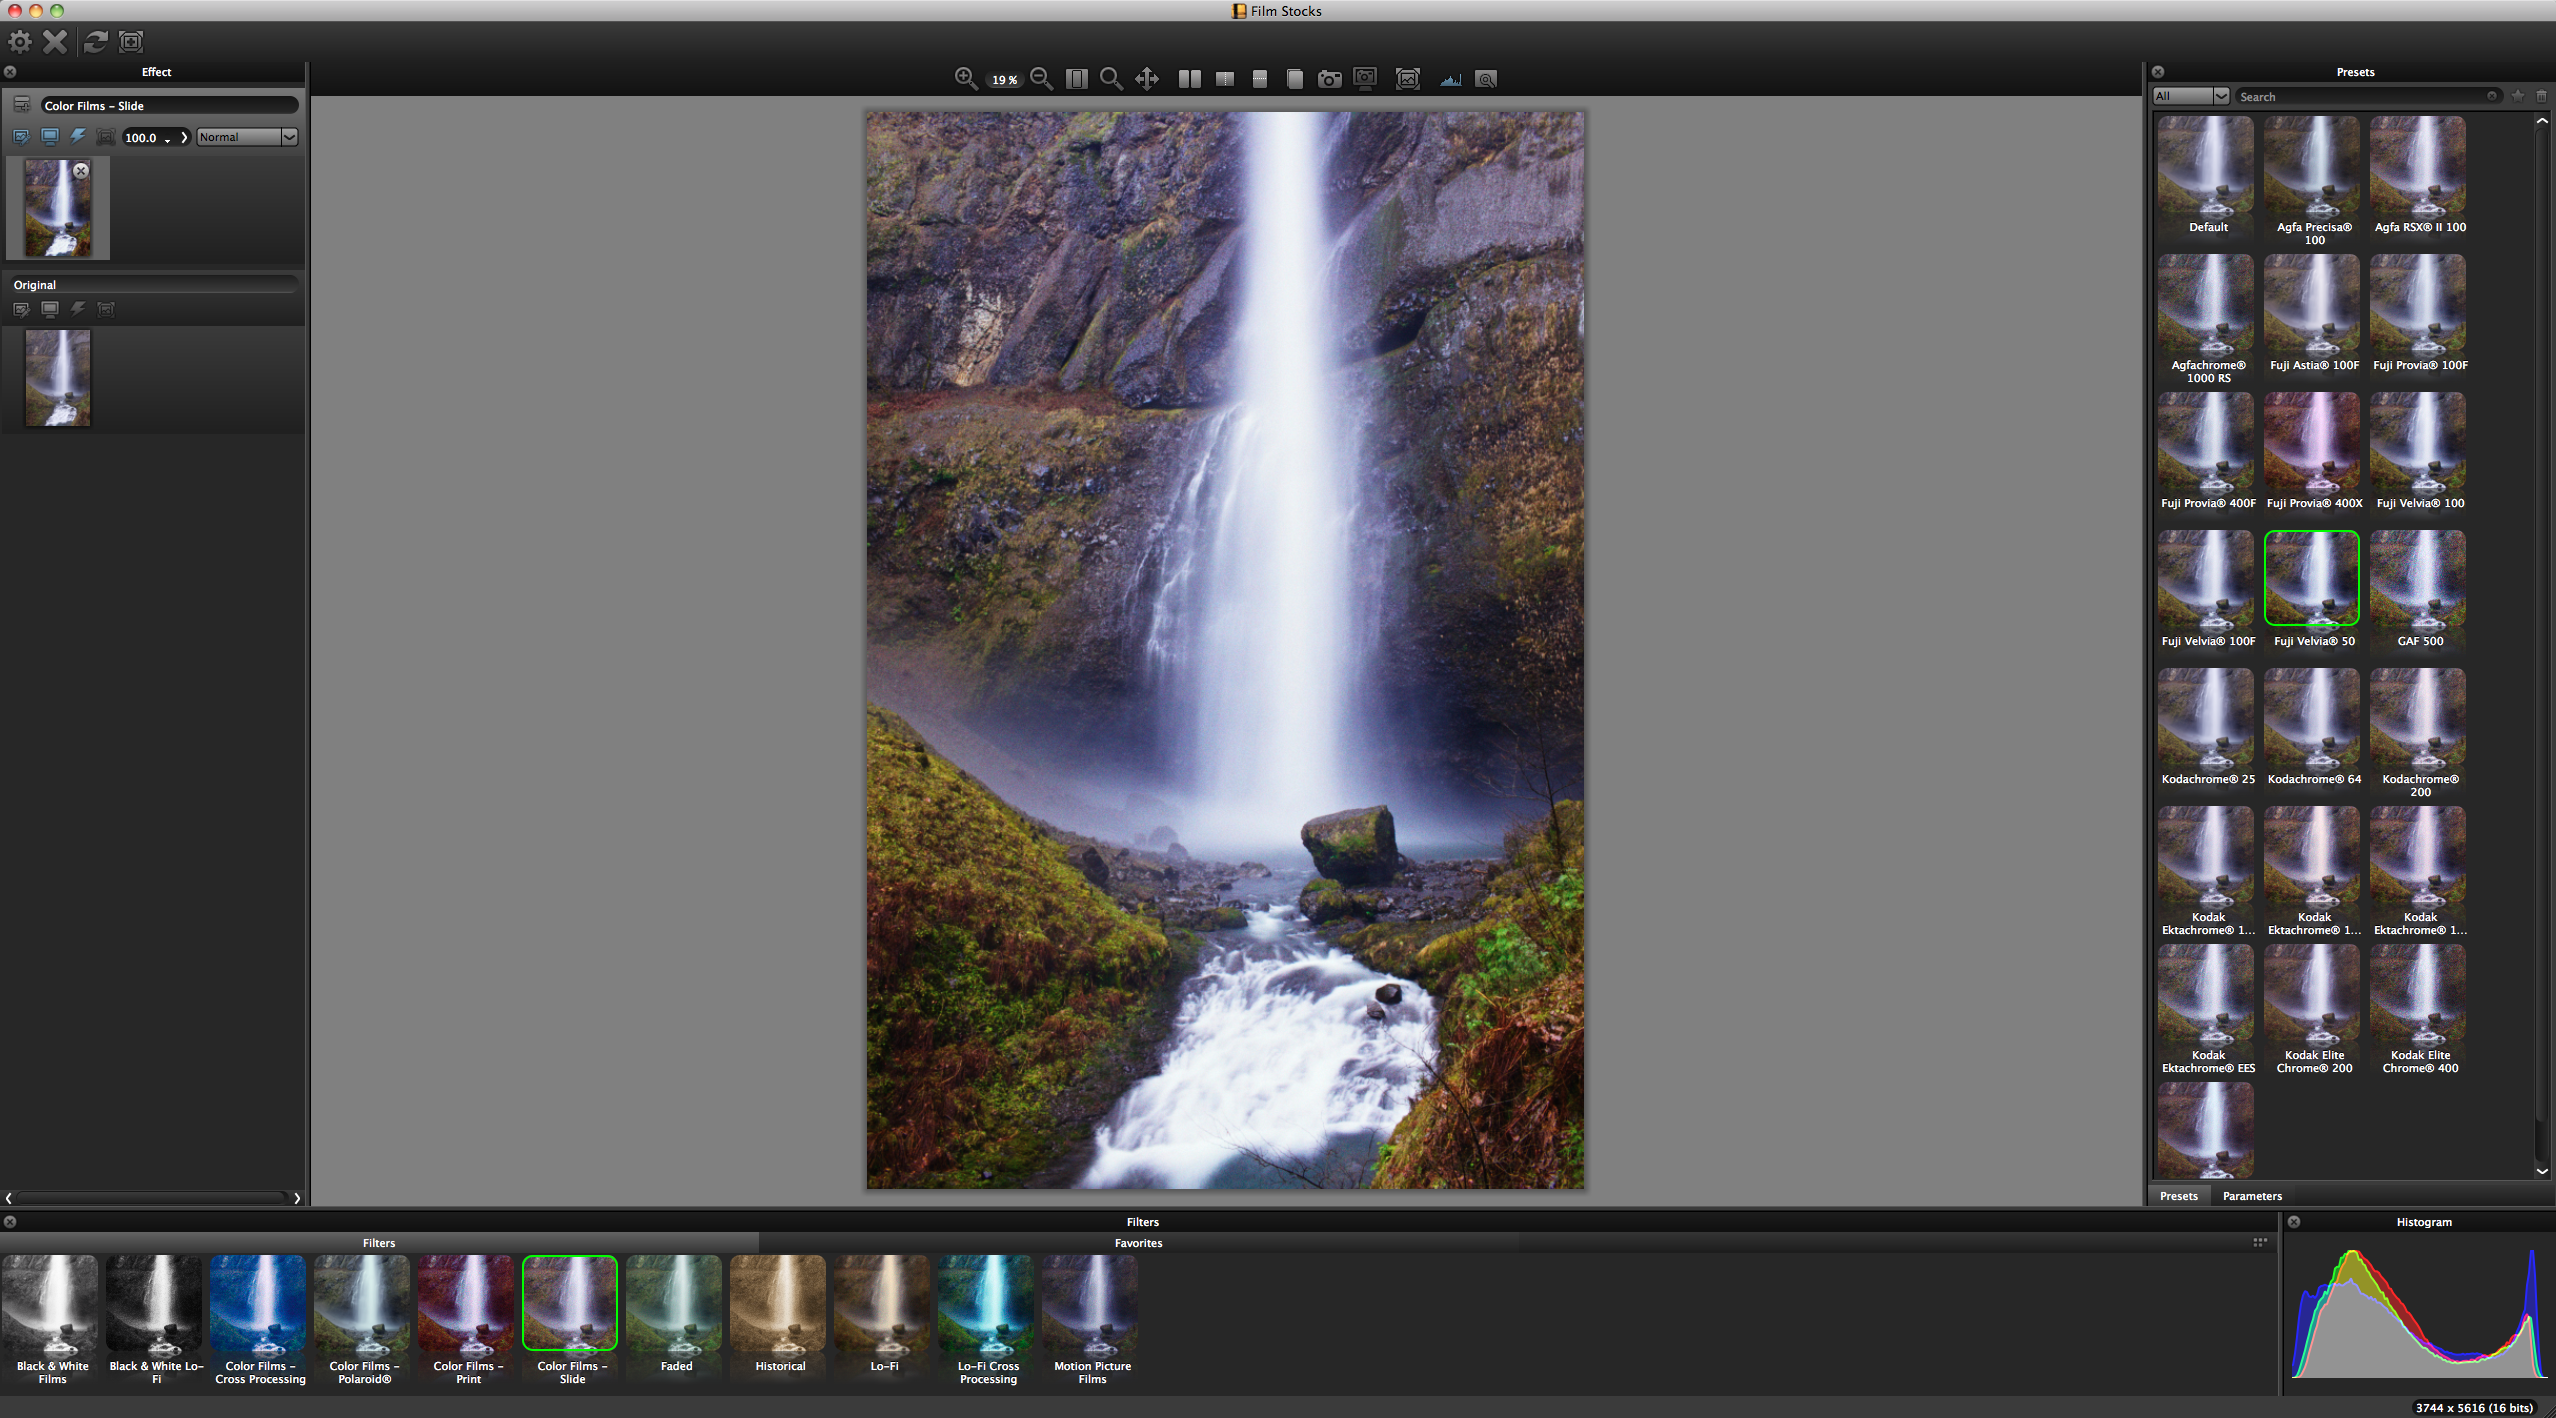Viewport: 2556px width, 1418px height.
Task: Toggle the lightning bolt icon on effect layer
Action: tap(77, 137)
